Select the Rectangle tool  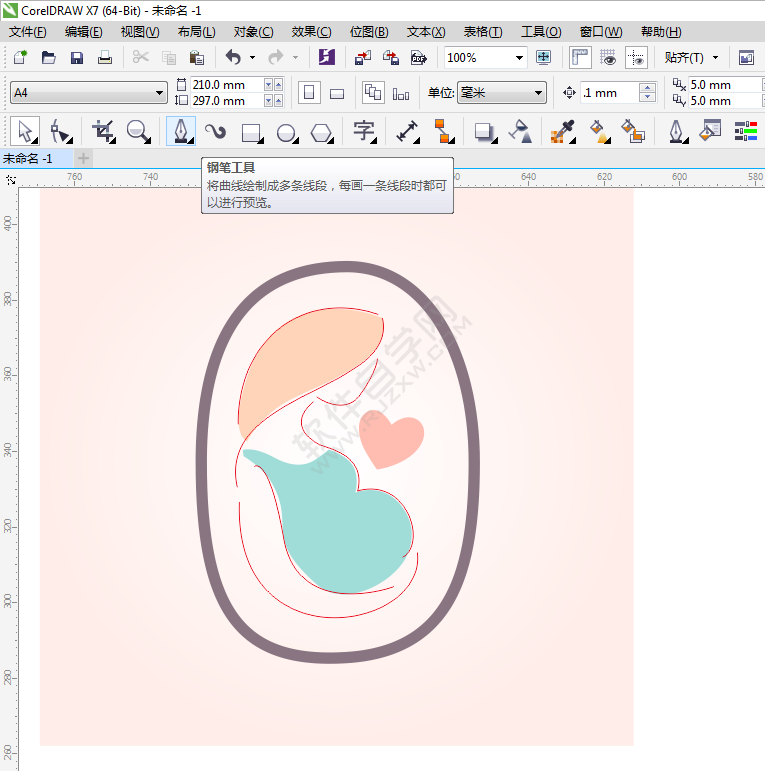click(x=251, y=131)
